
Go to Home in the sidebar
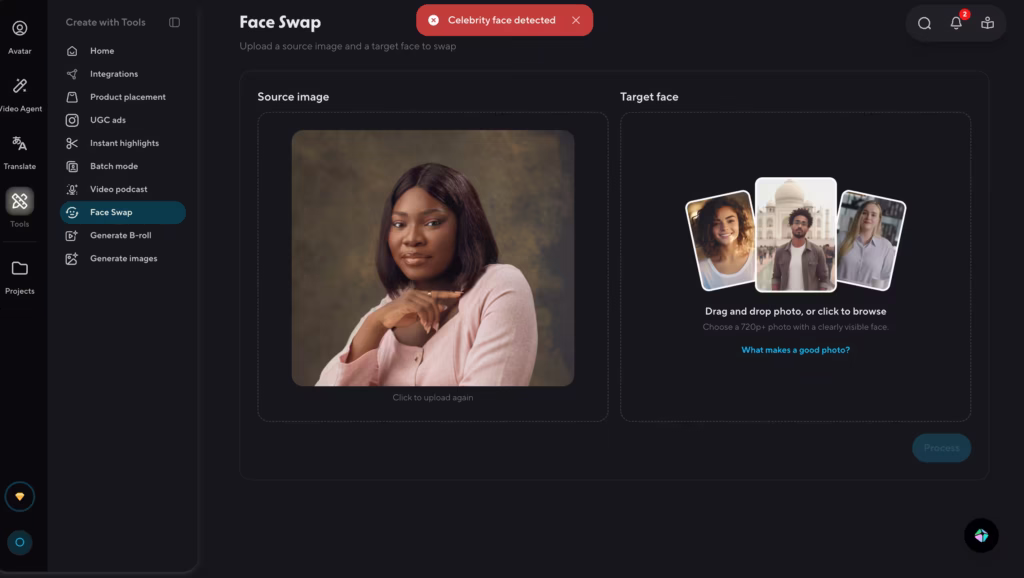point(102,51)
